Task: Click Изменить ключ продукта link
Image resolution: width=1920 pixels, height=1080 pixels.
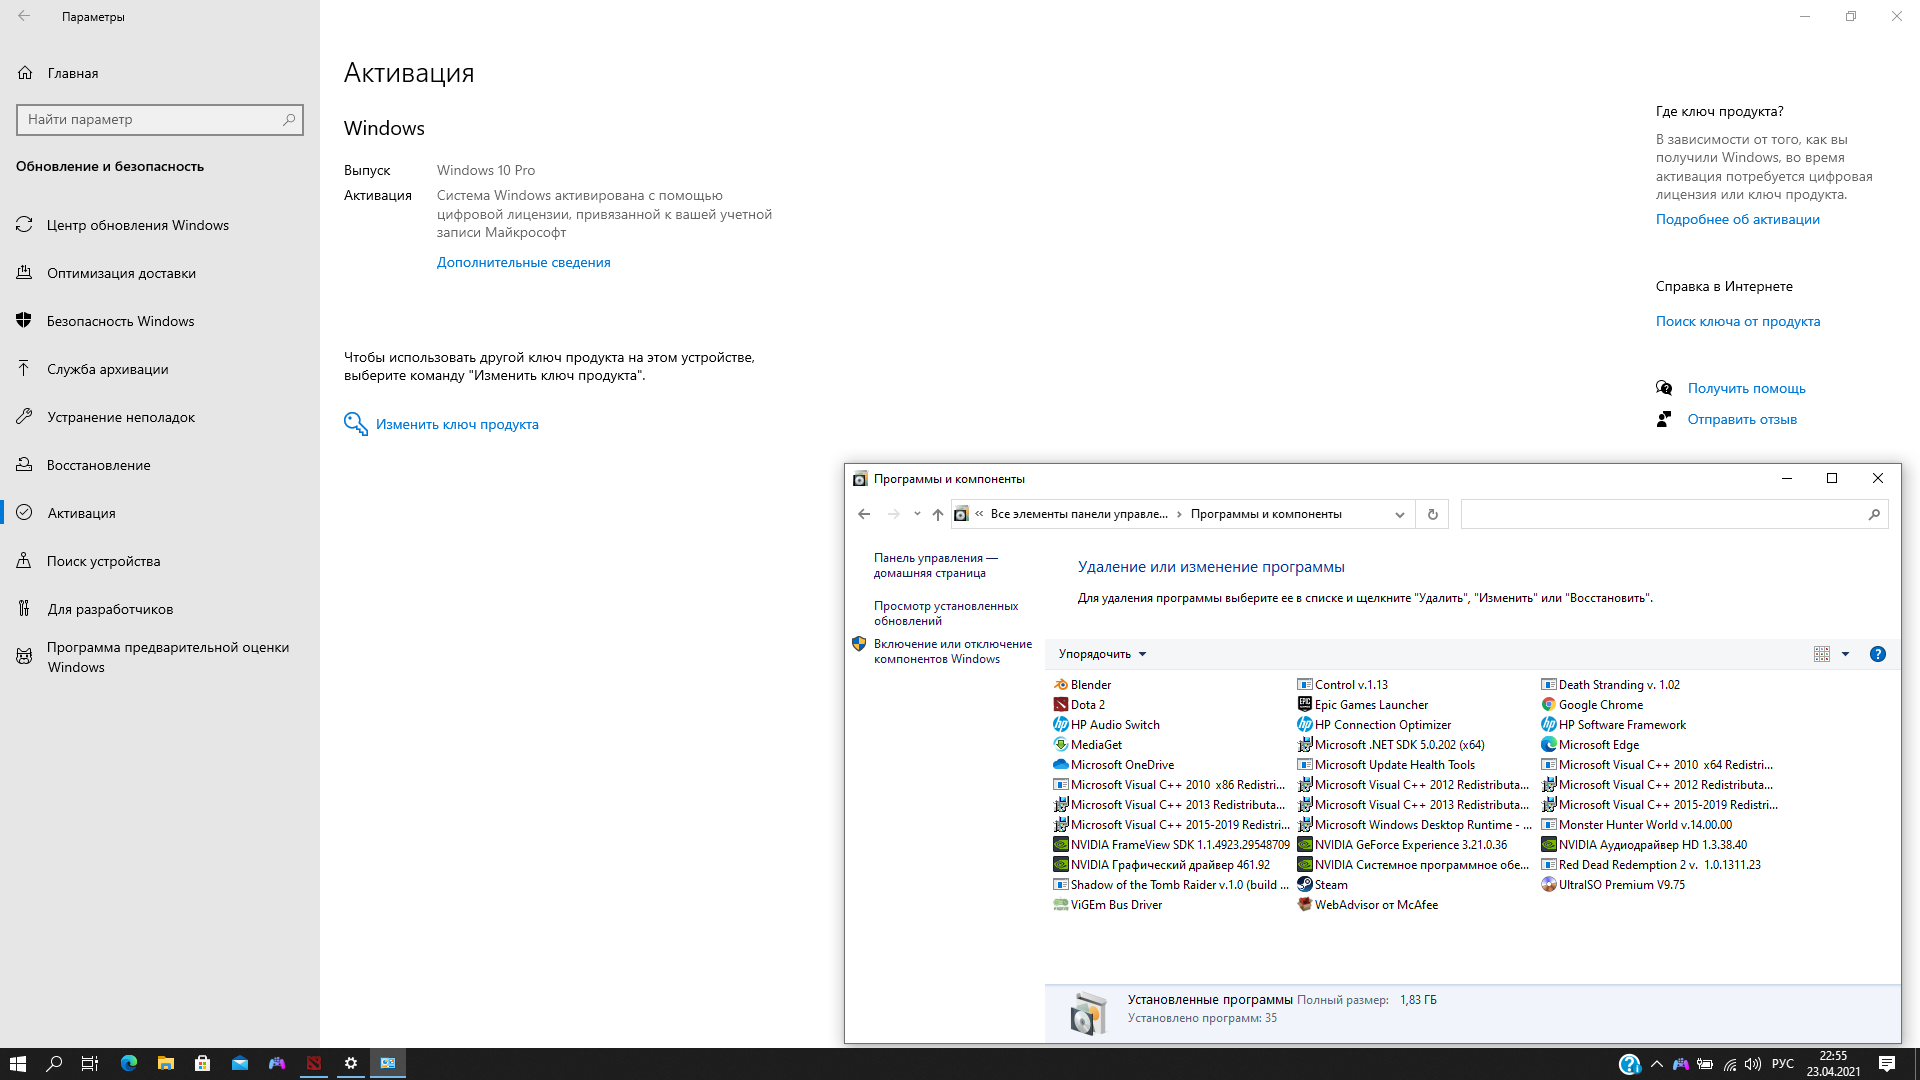Action: [x=457, y=424]
